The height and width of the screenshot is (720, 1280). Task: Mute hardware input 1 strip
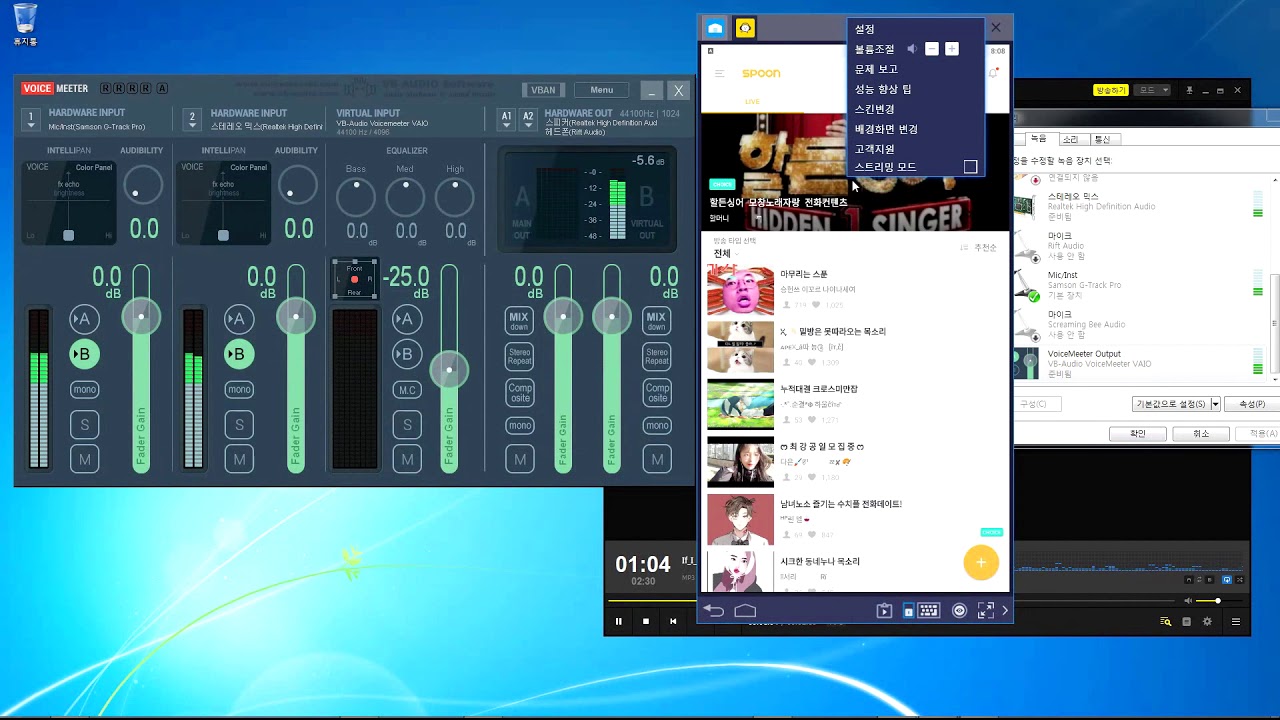[85, 460]
